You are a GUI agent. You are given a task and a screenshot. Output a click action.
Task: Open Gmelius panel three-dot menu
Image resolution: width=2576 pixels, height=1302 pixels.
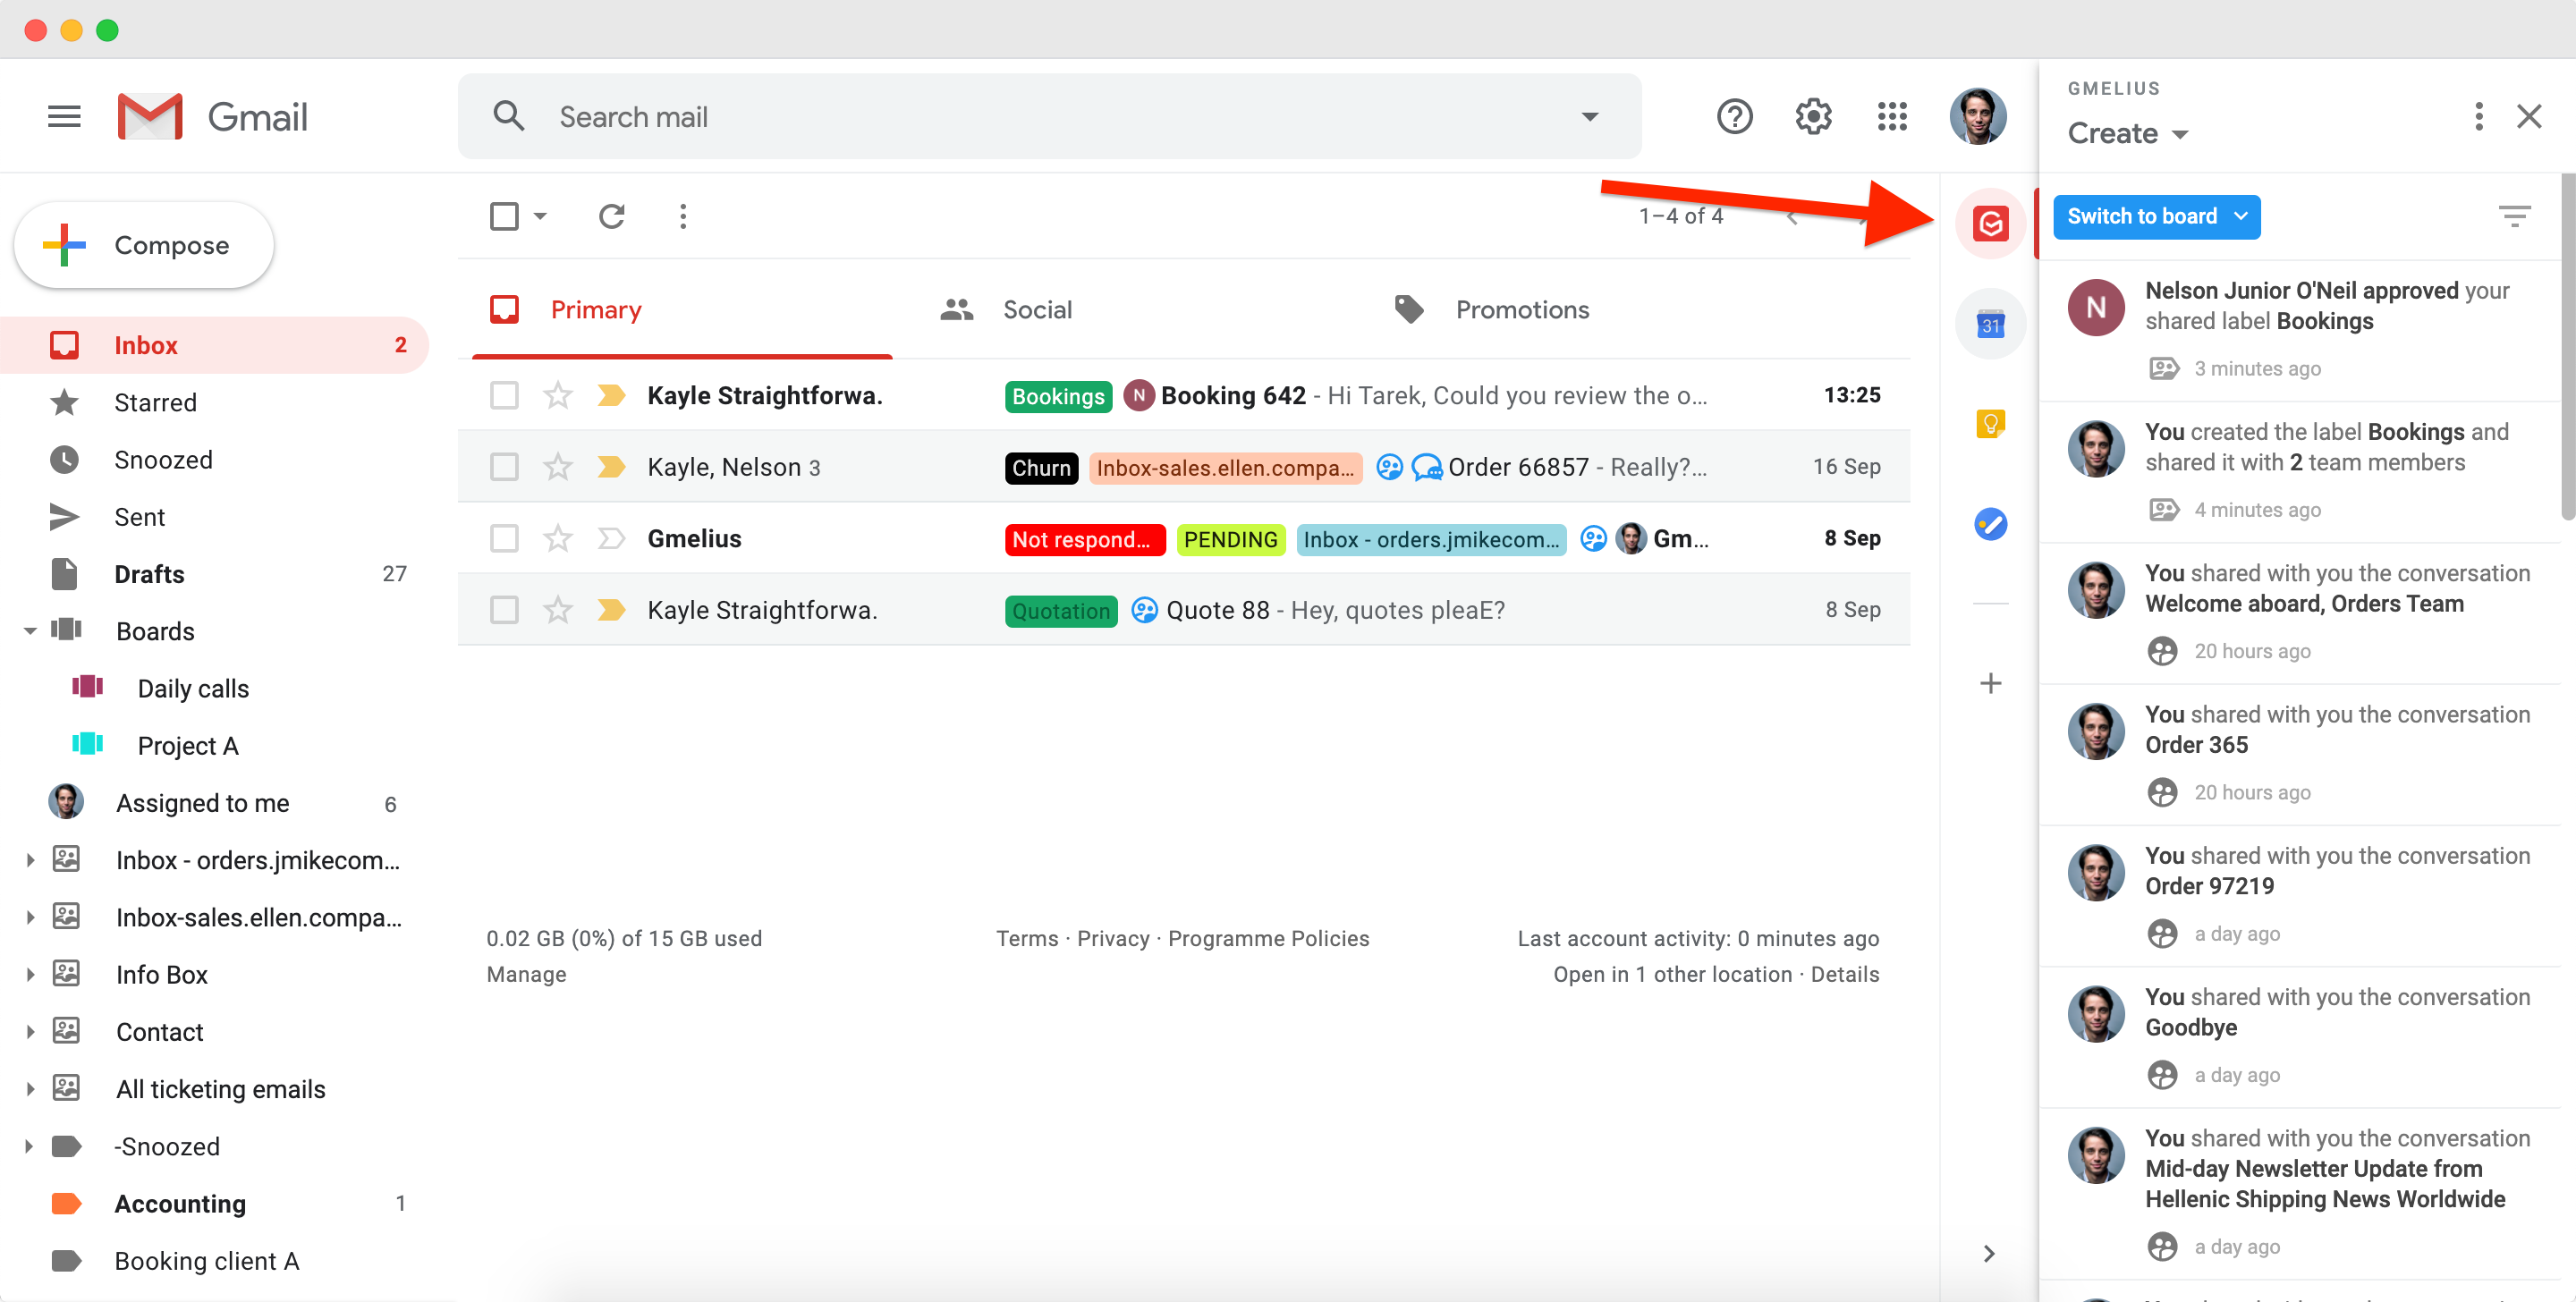[x=2478, y=117]
